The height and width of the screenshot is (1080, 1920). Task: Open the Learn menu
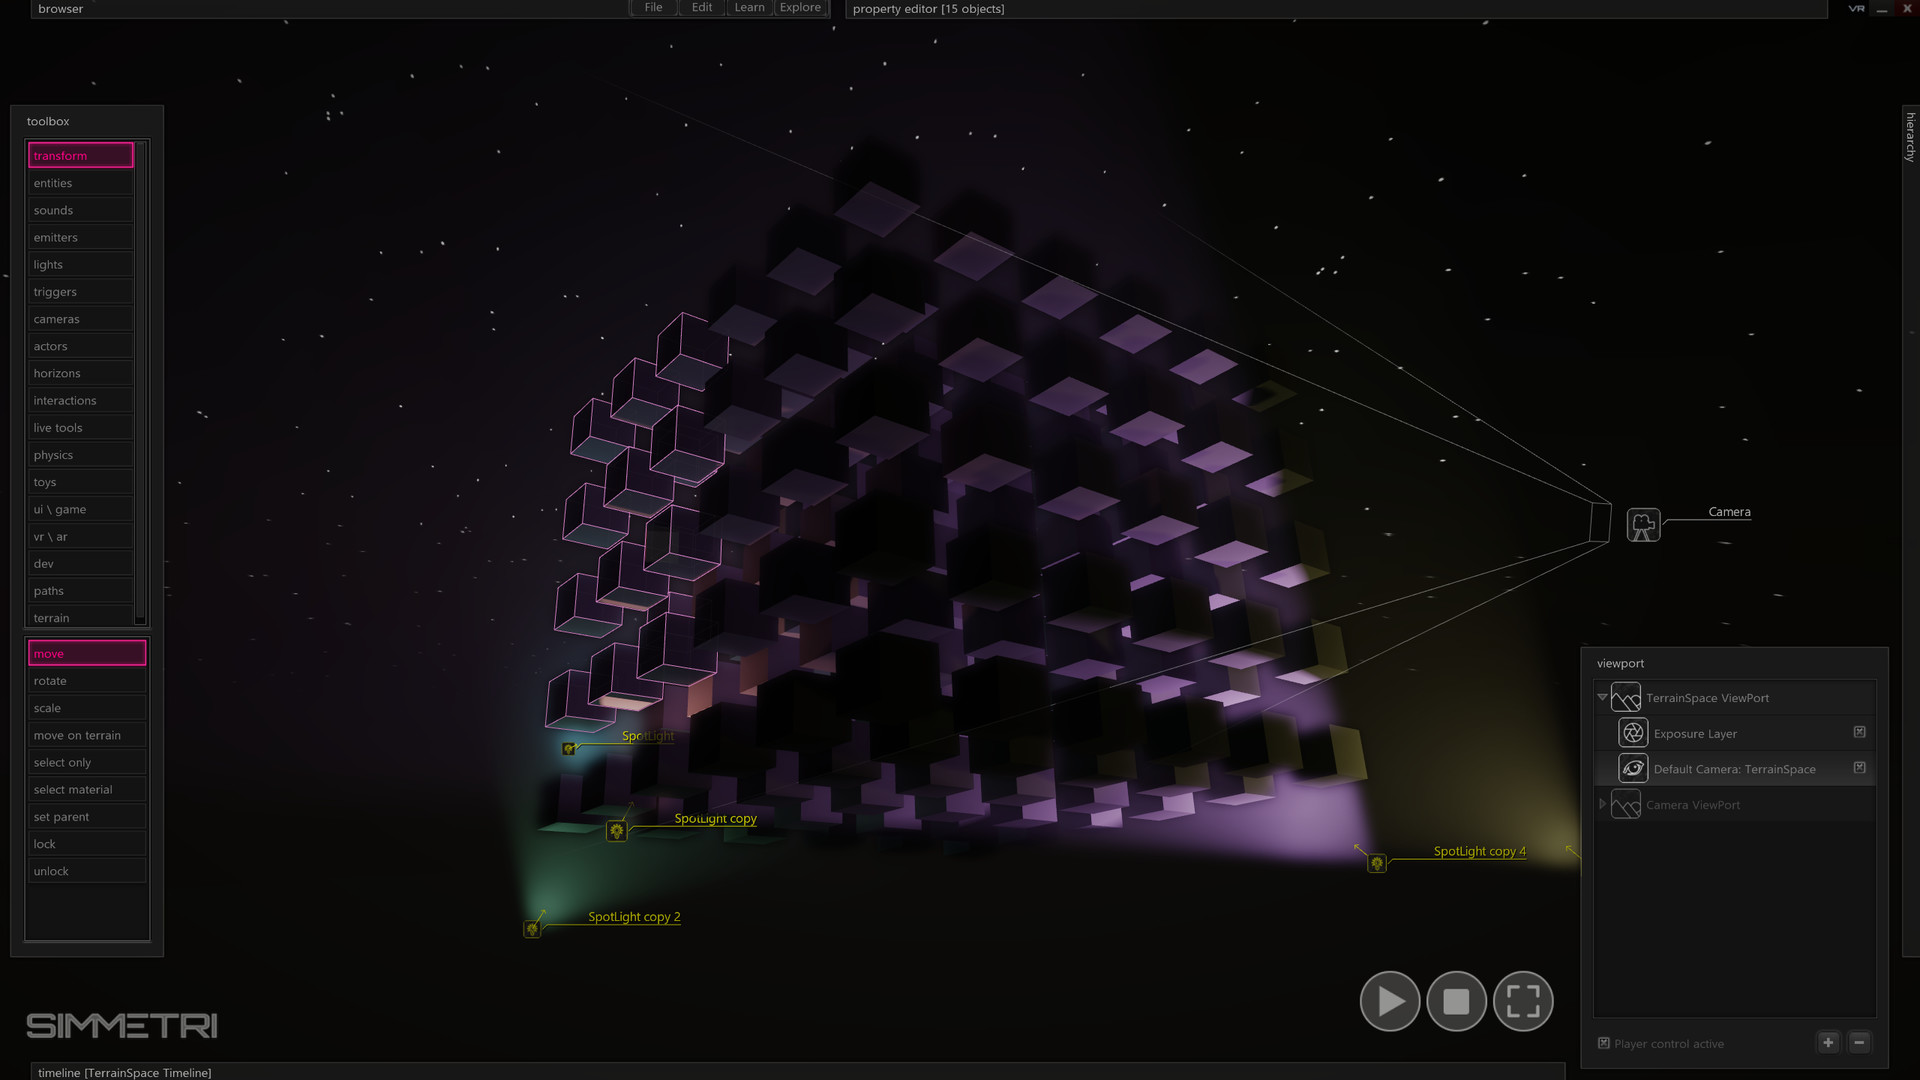coord(749,8)
